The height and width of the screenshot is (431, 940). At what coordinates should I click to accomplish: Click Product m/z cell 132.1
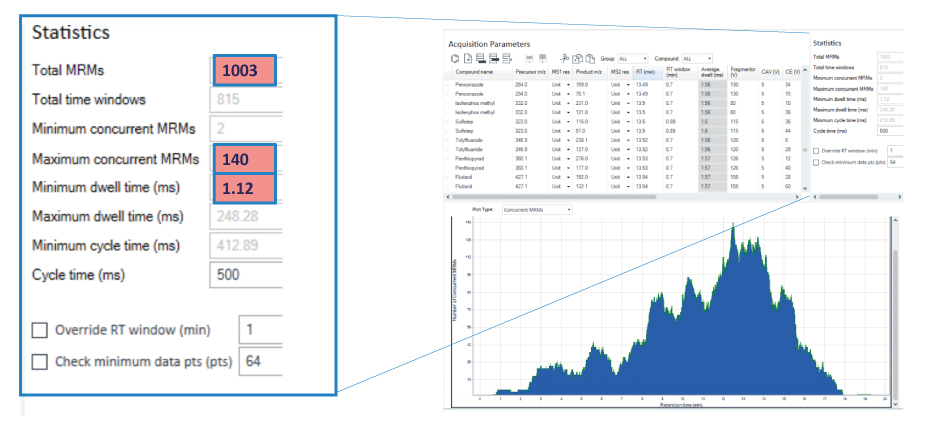pos(582,186)
